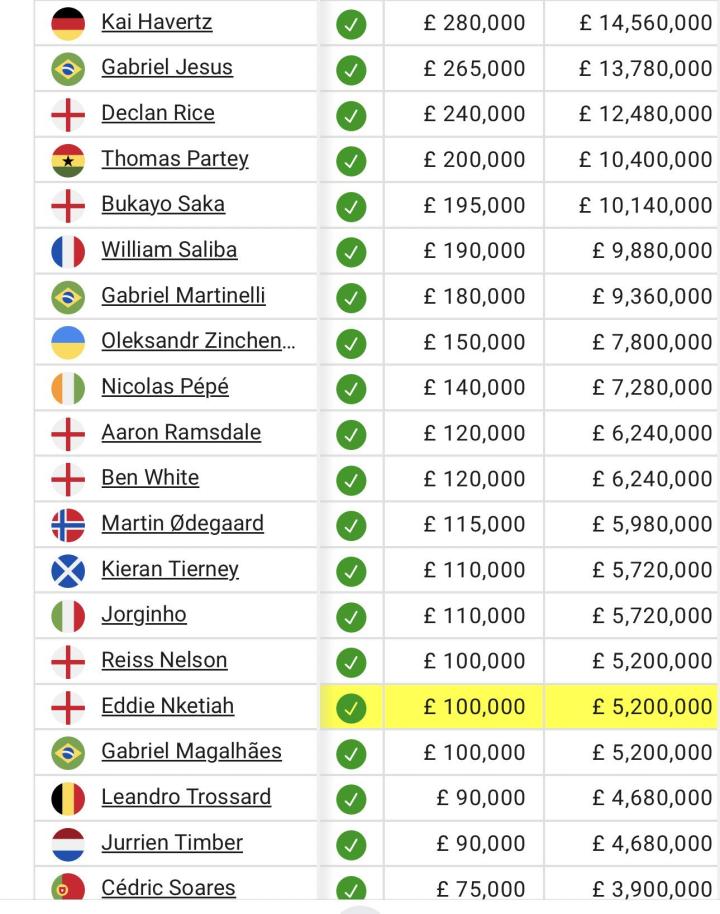Click the Italian flag beside Jorginho
The image size is (720, 914).
point(68,615)
